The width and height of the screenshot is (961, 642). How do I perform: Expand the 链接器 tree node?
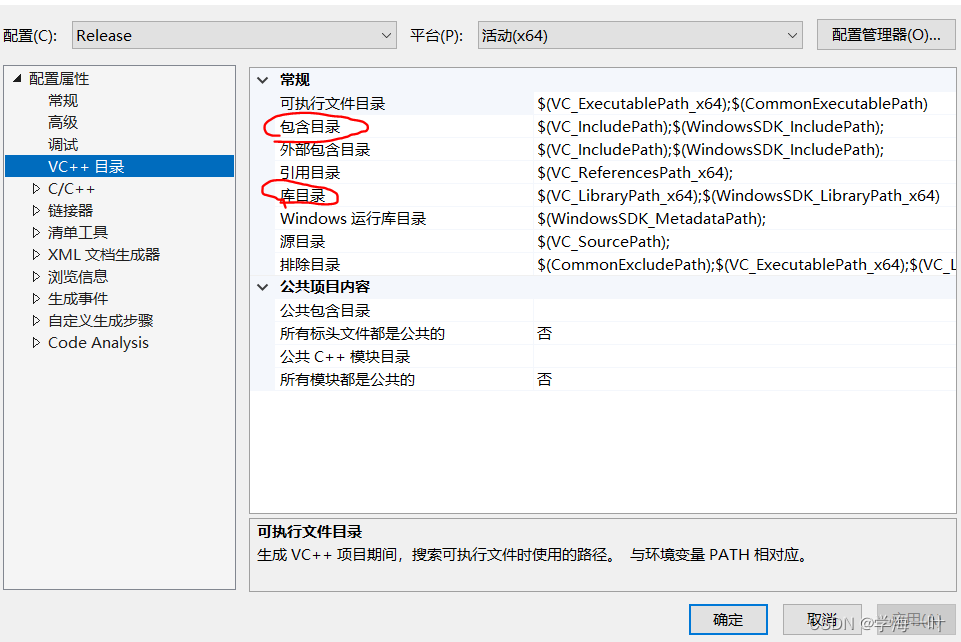pos(36,210)
